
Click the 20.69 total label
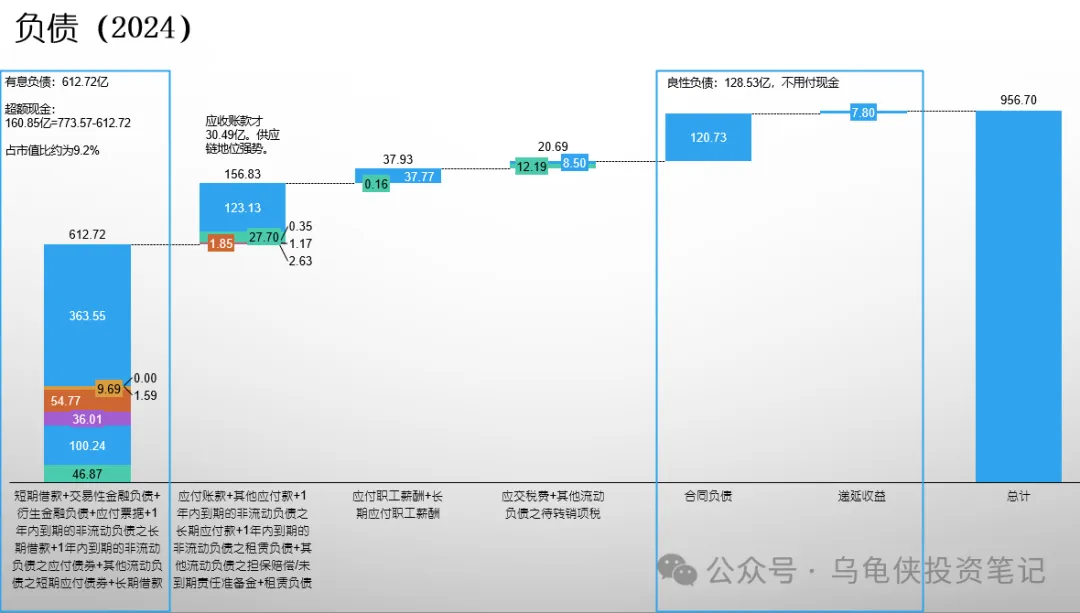(x=553, y=147)
